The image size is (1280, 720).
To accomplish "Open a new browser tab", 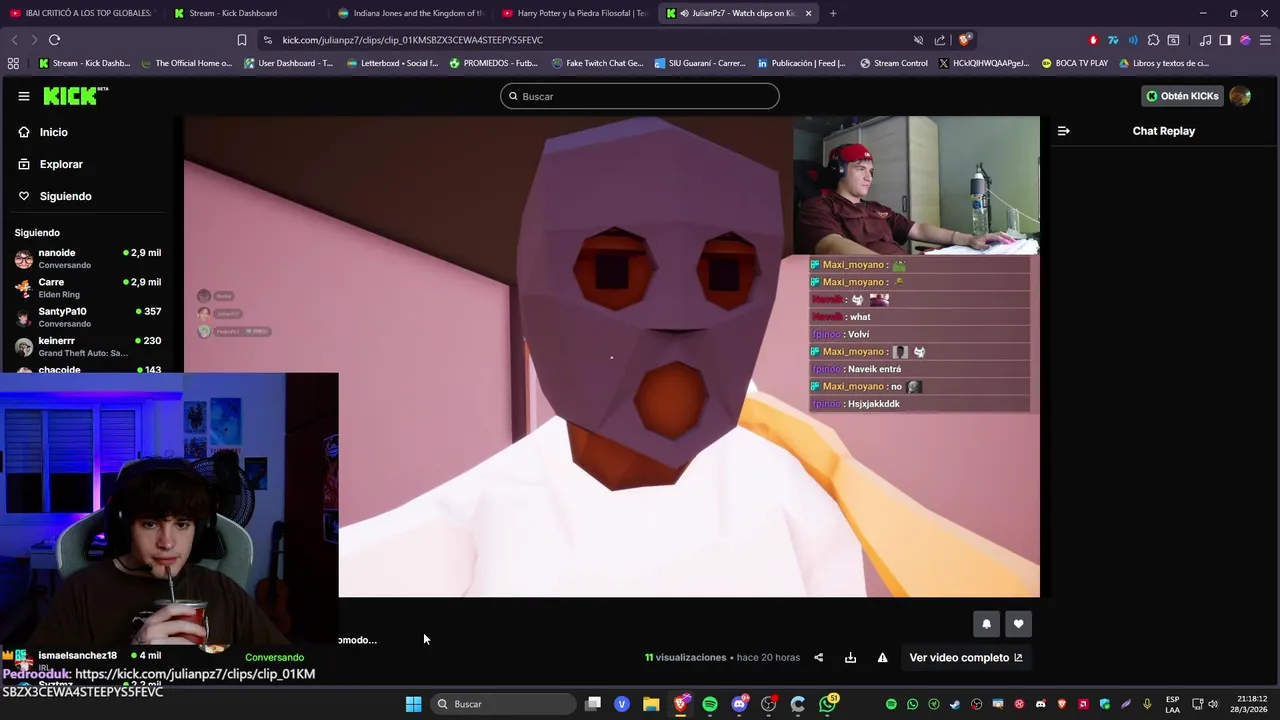I will pyautogui.click(x=833, y=13).
